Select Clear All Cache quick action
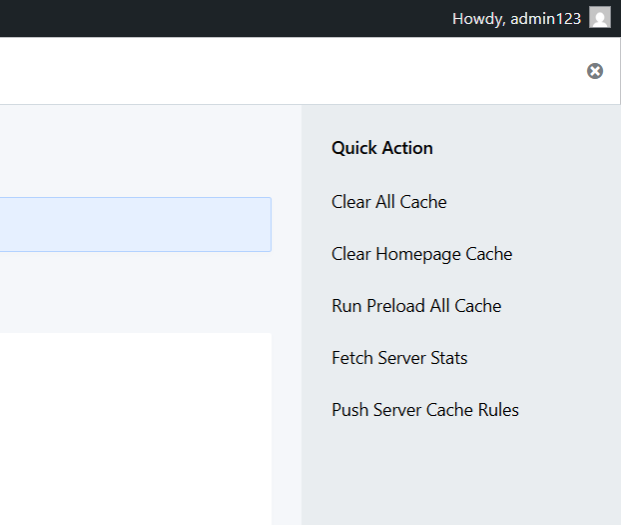The height and width of the screenshot is (525, 621). 389,202
